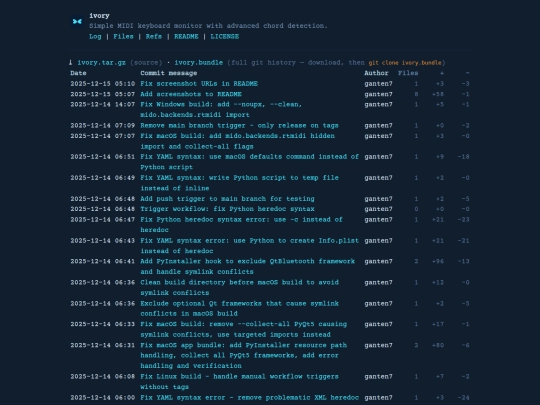
Task: Open commit 'Fix screenshot URLs in README'
Action: [199, 84]
